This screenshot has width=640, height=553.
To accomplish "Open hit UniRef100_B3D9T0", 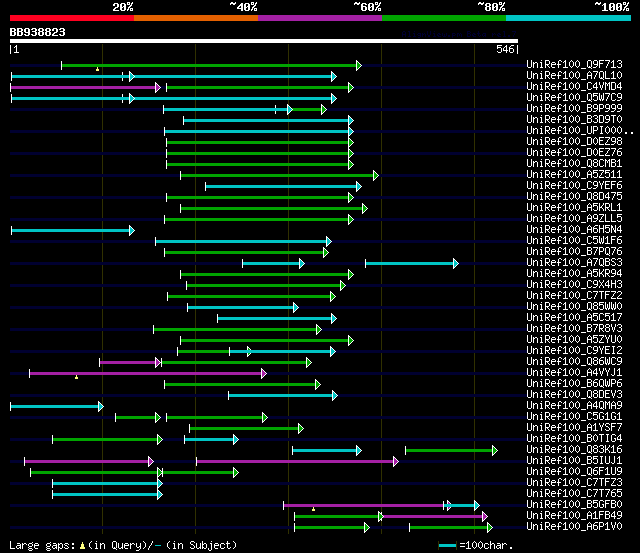I will pos(574,119).
